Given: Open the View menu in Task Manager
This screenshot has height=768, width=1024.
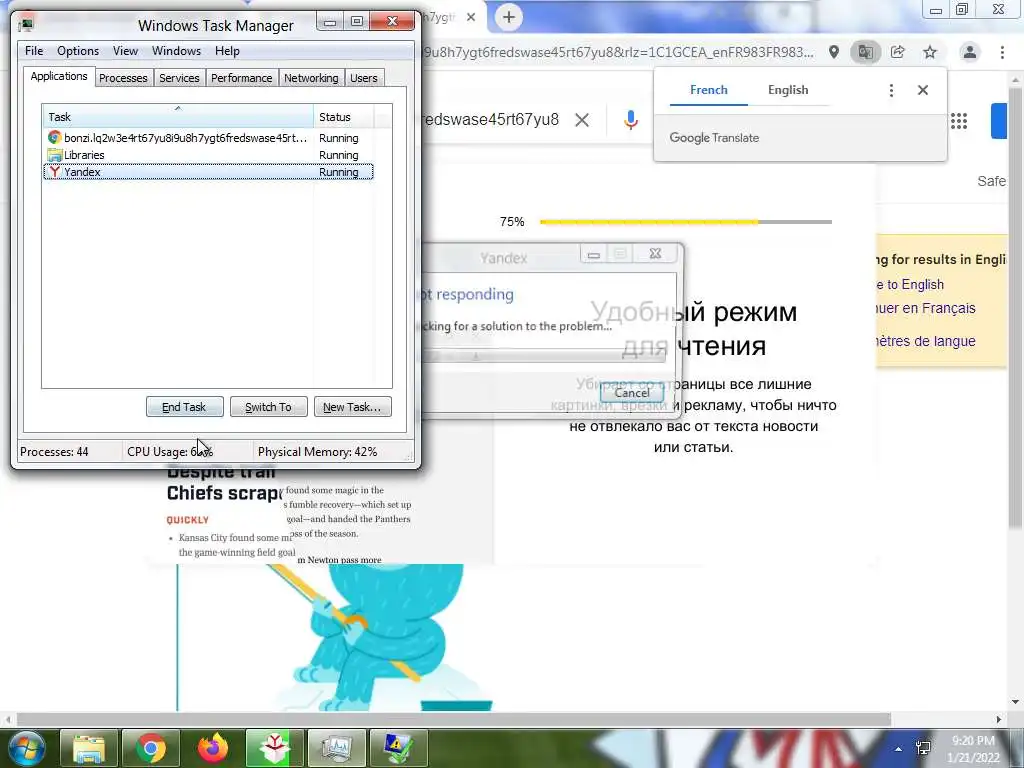Looking at the screenshot, I should [x=125, y=51].
